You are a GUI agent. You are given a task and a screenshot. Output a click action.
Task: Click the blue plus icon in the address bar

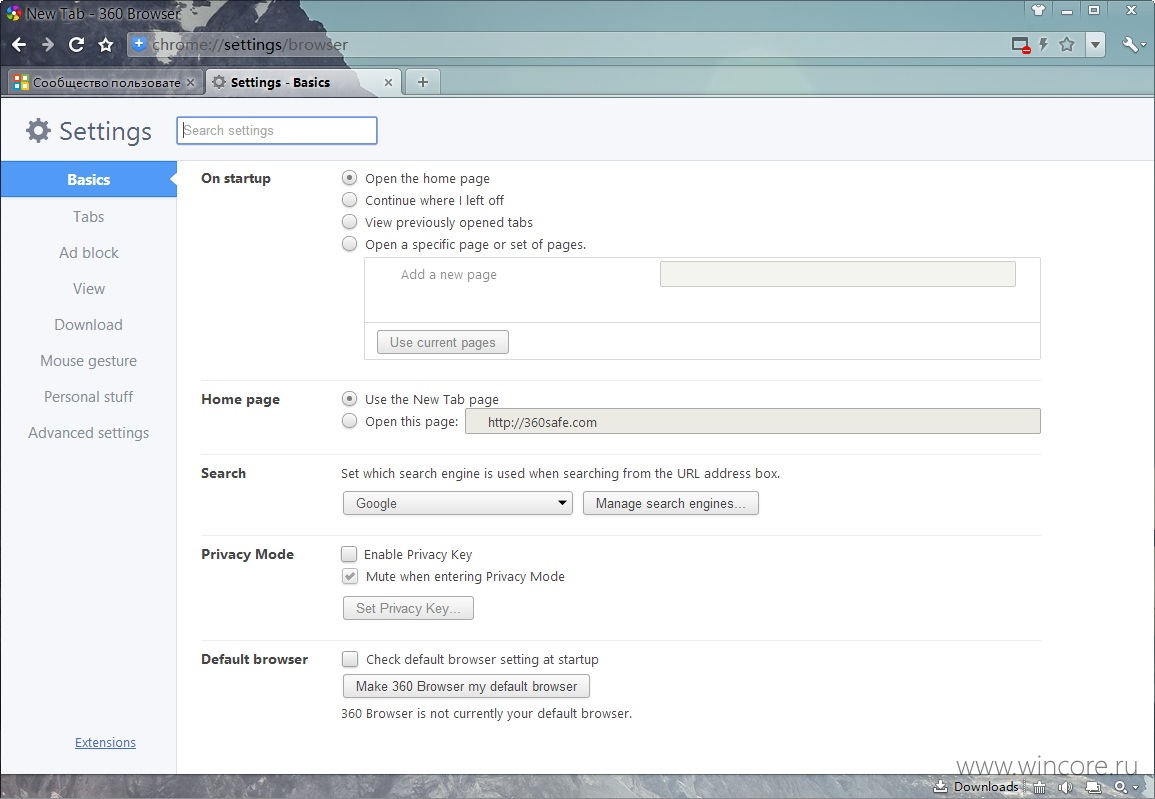pos(138,44)
